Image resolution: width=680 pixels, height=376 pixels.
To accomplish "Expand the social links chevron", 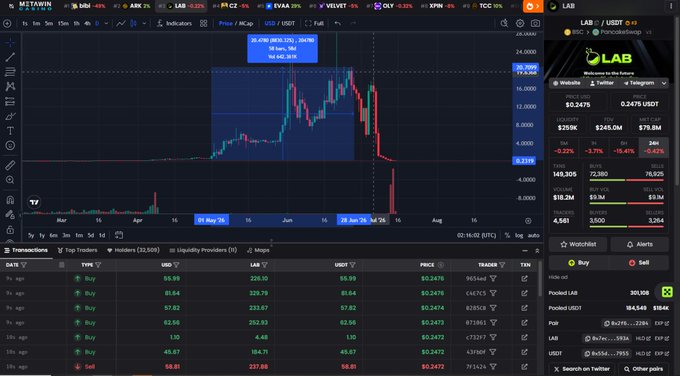I will 664,83.
